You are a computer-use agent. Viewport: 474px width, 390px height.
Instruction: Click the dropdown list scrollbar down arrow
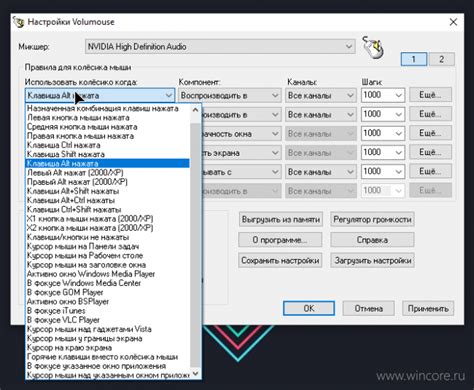(x=195, y=374)
